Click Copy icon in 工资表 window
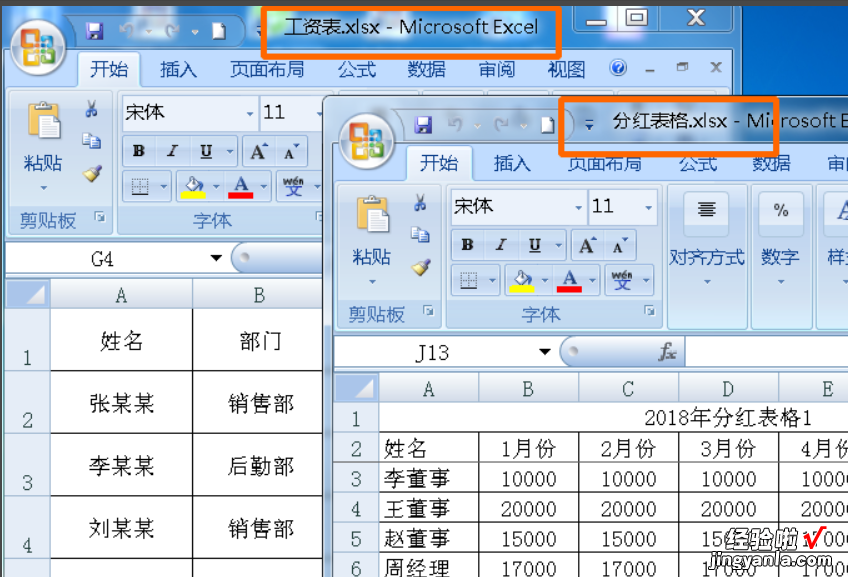848x577 pixels. 91,141
